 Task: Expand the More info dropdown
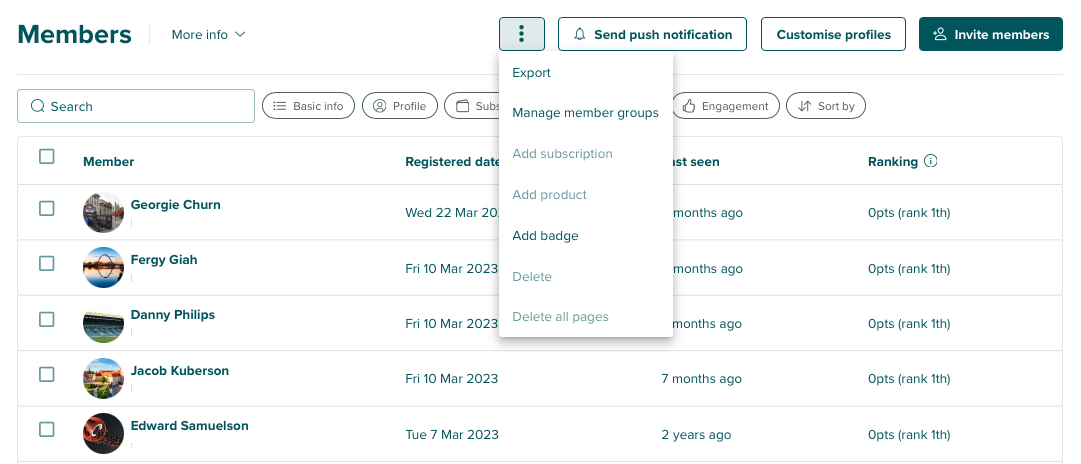[208, 34]
